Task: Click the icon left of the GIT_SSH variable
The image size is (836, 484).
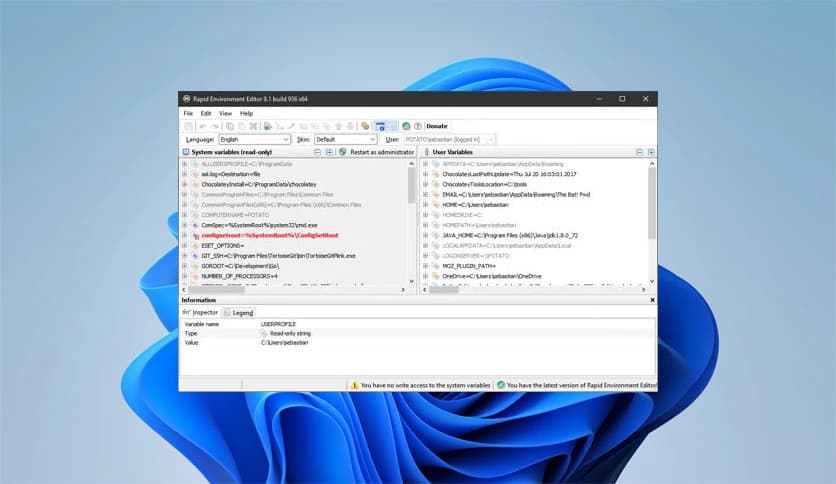Action: (196, 256)
